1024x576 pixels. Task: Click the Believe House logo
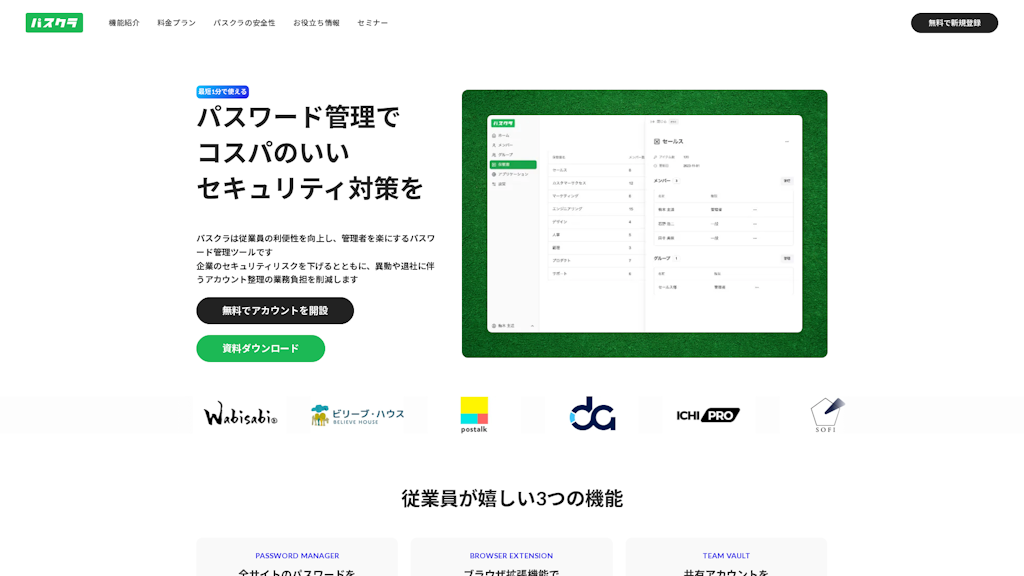[x=357, y=414]
